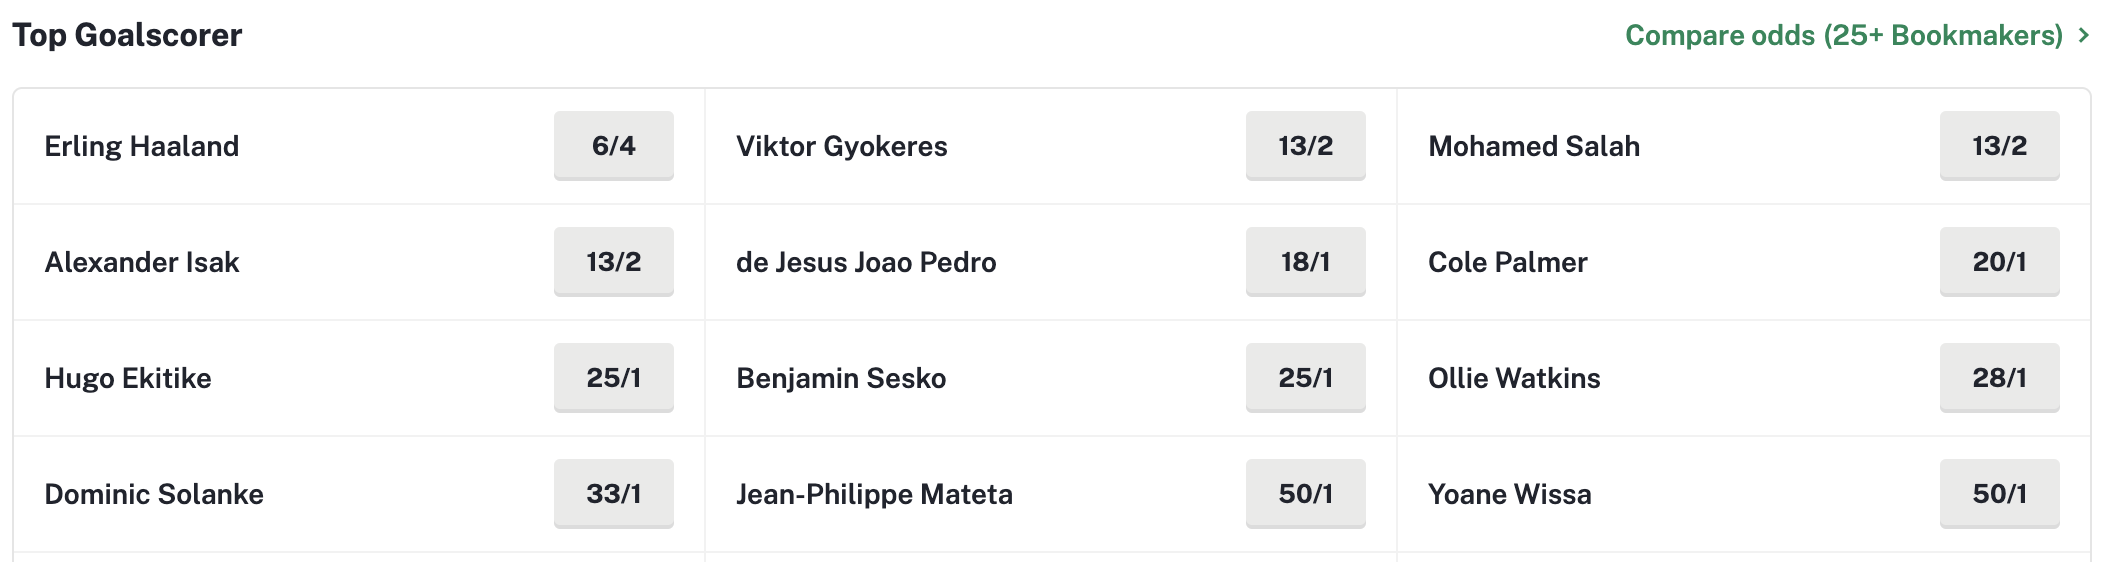
Task: Add Alexander Isak 13/2 to betslip
Action: tap(614, 262)
